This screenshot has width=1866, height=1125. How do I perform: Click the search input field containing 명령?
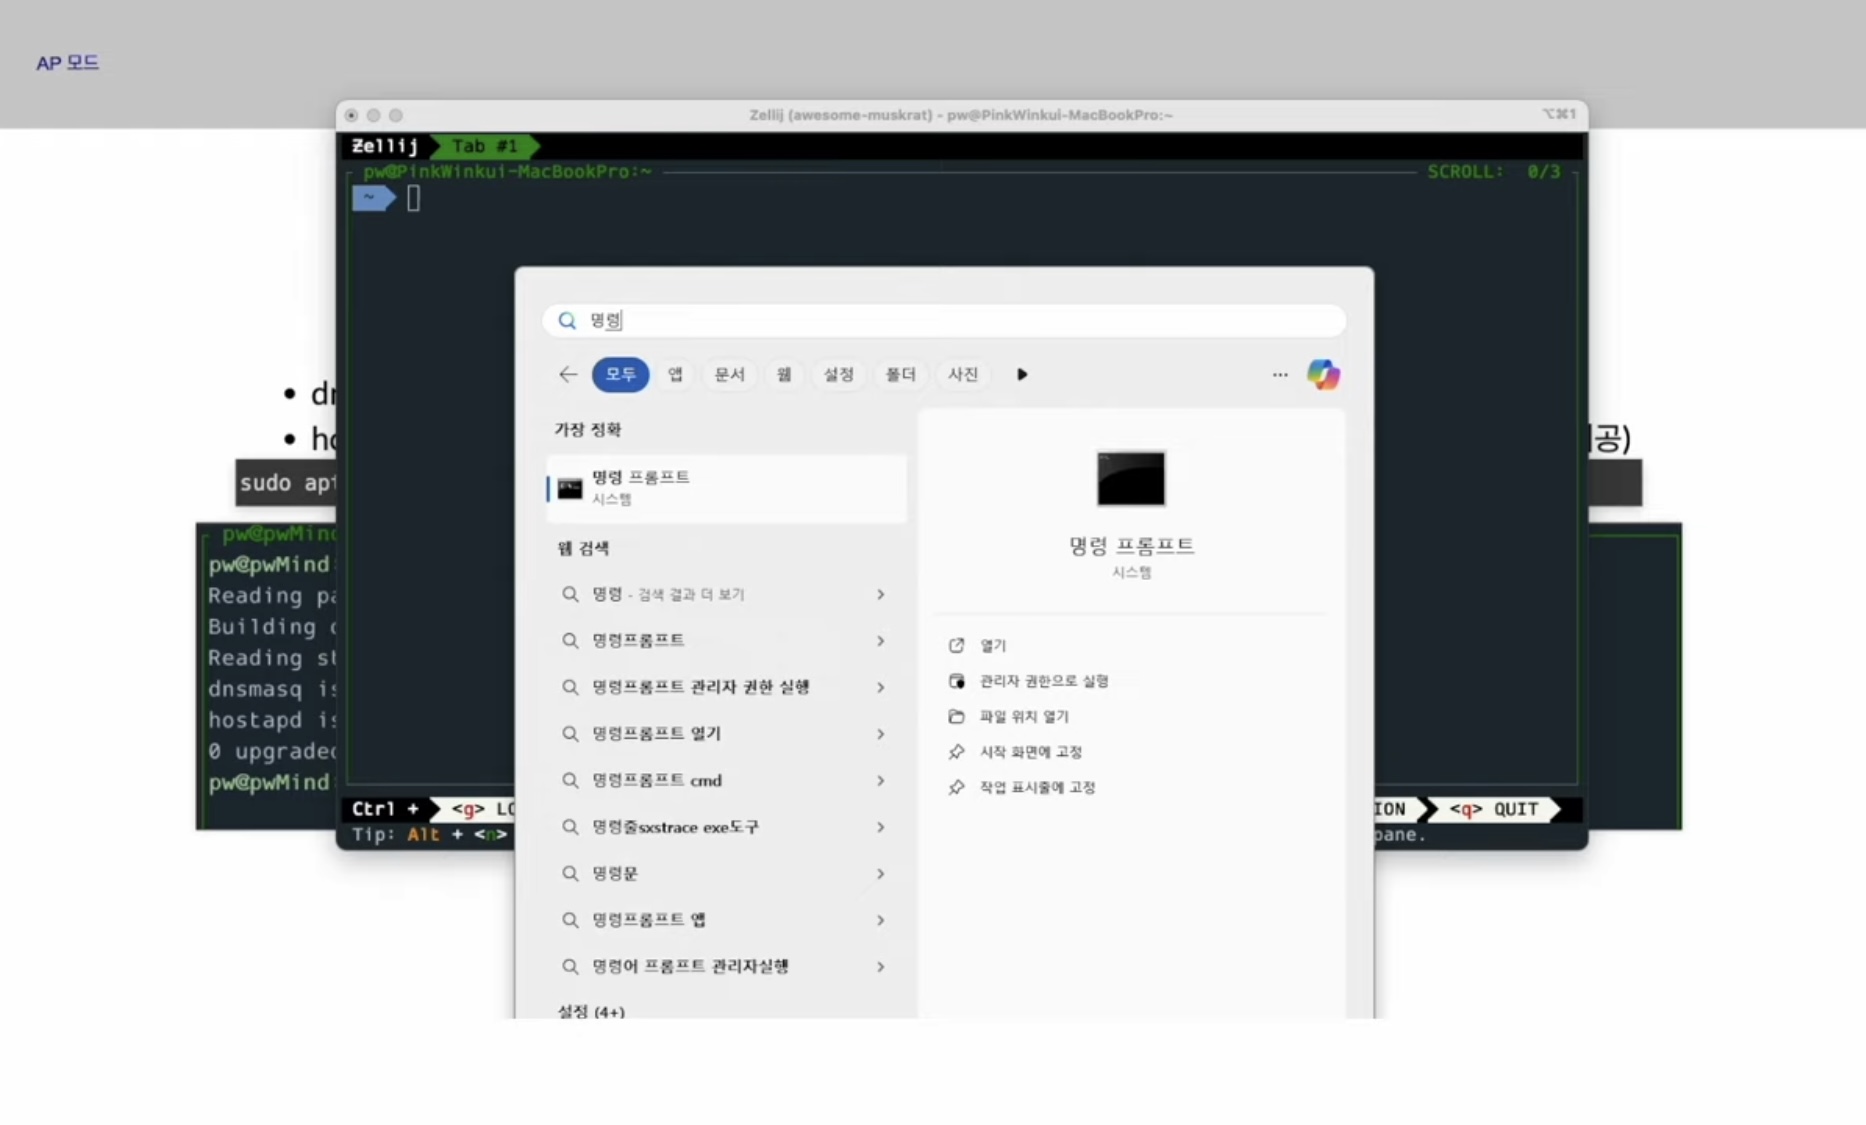(944, 320)
